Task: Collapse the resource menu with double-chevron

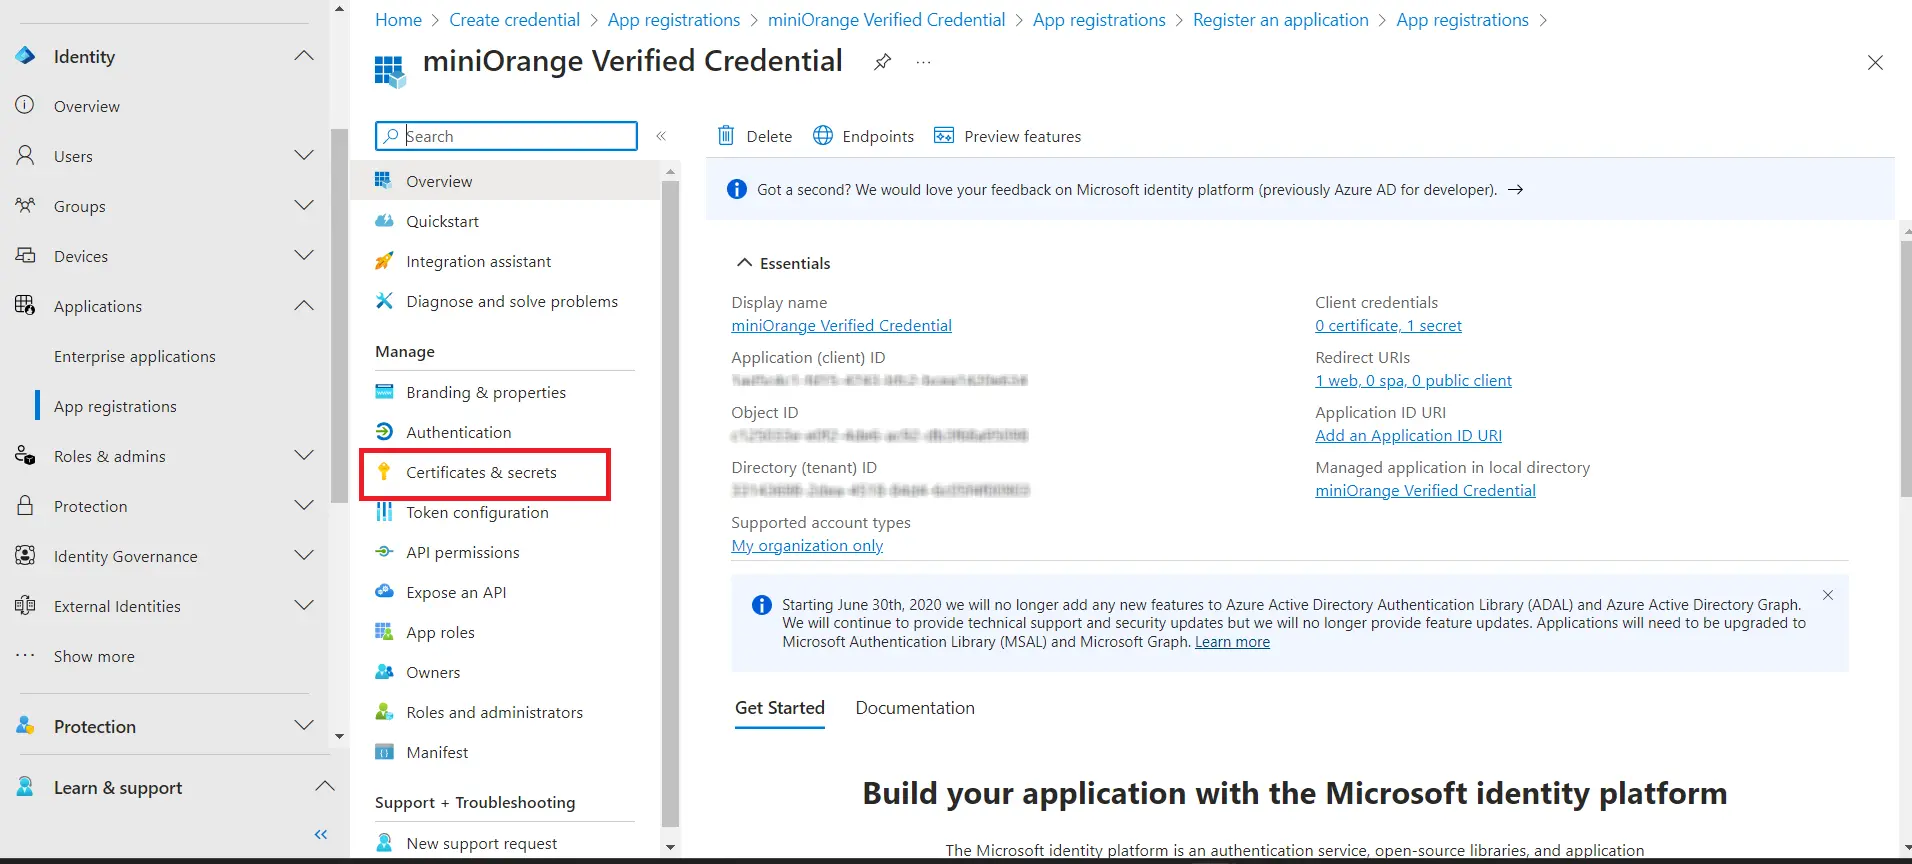Action: 661,136
